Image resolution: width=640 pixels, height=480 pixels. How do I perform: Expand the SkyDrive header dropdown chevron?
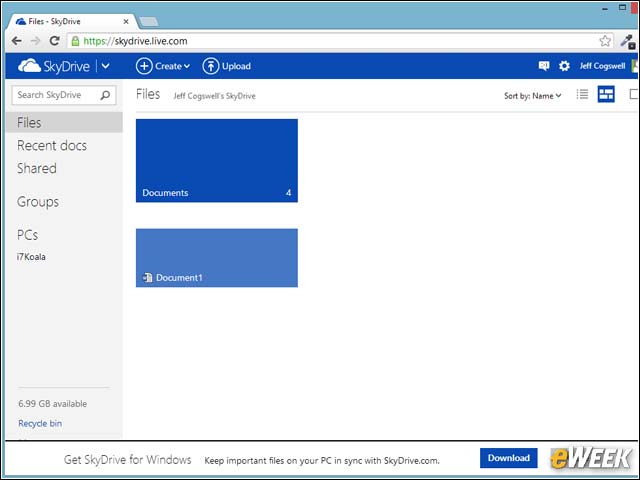pos(105,66)
